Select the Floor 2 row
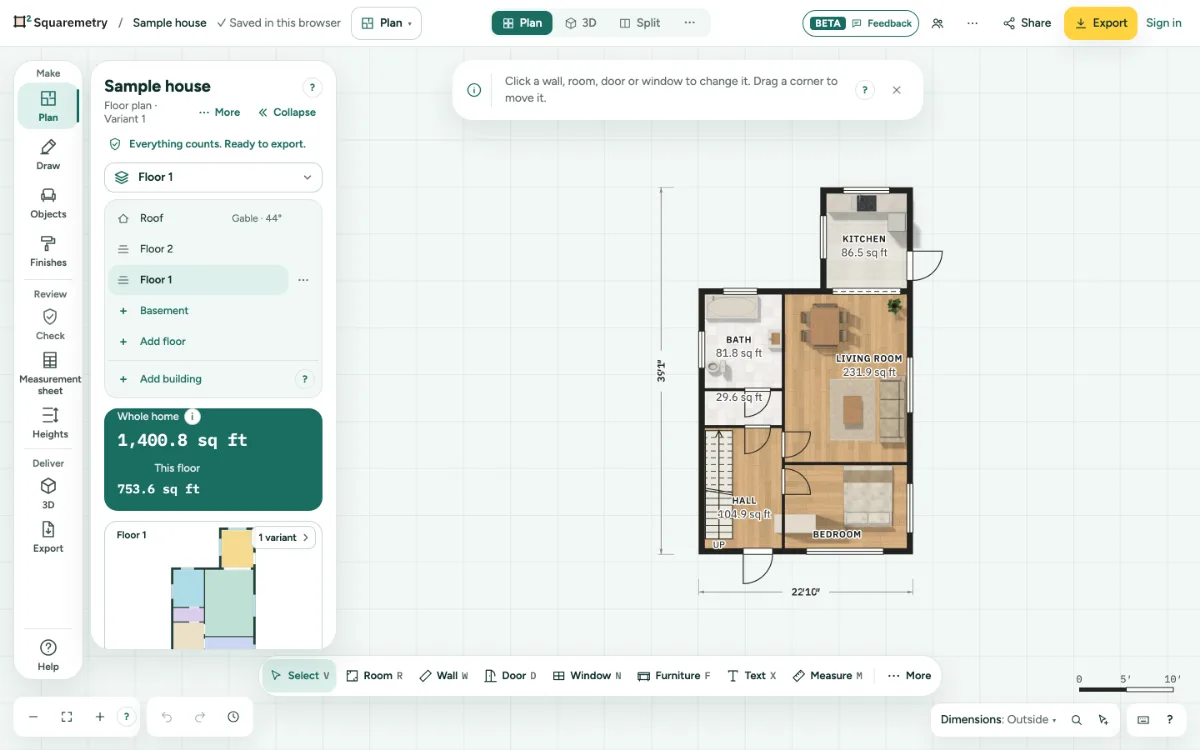 213,249
